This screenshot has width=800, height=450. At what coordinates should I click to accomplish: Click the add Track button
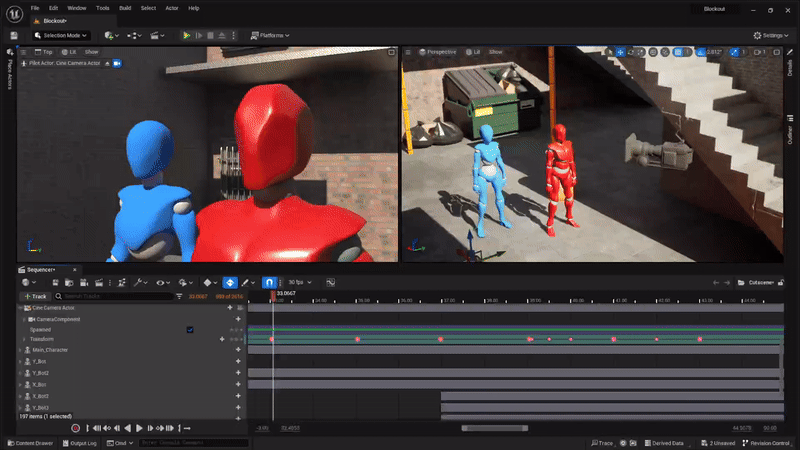(36, 296)
